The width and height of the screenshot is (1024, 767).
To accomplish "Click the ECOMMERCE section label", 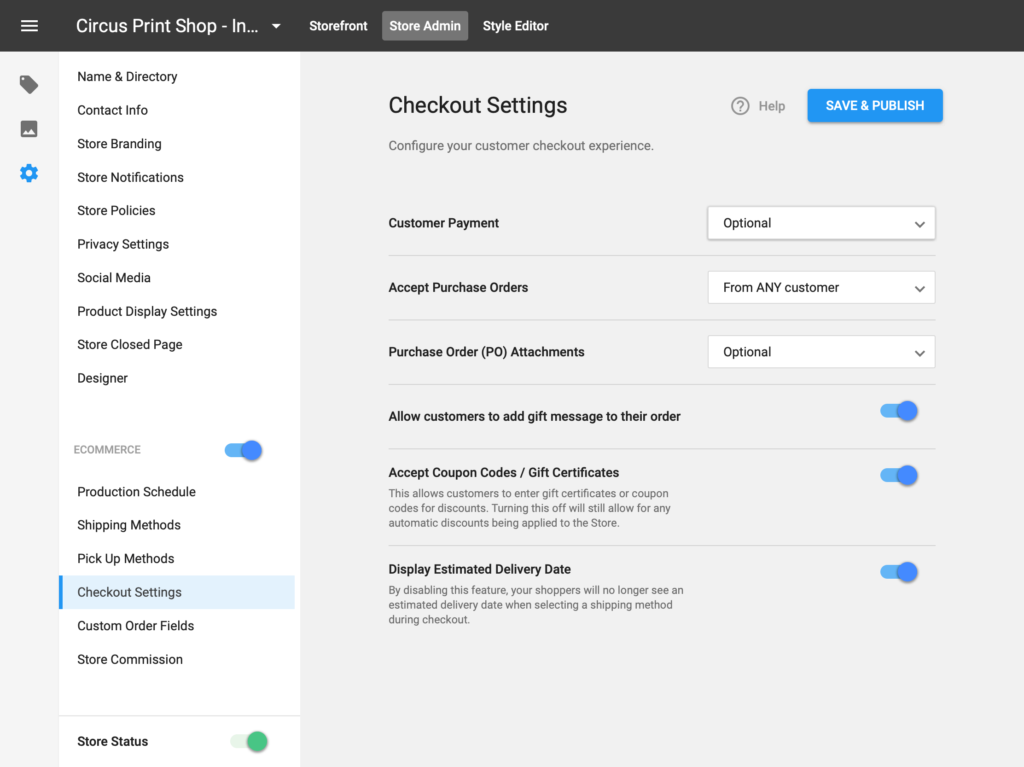I will 107,450.
